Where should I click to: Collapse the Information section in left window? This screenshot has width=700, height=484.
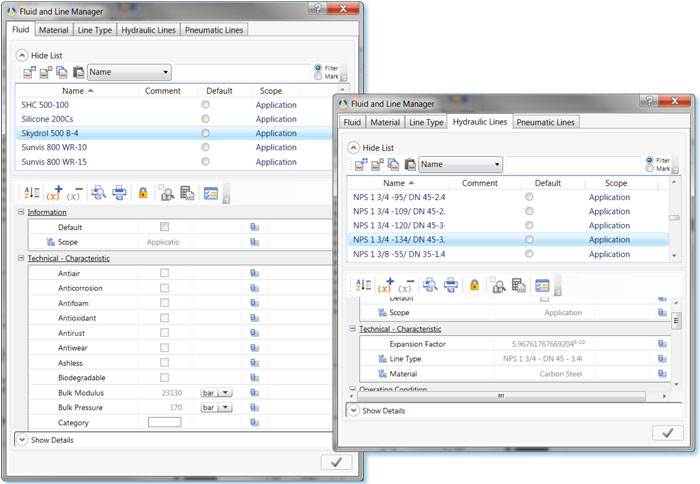(x=21, y=212)
